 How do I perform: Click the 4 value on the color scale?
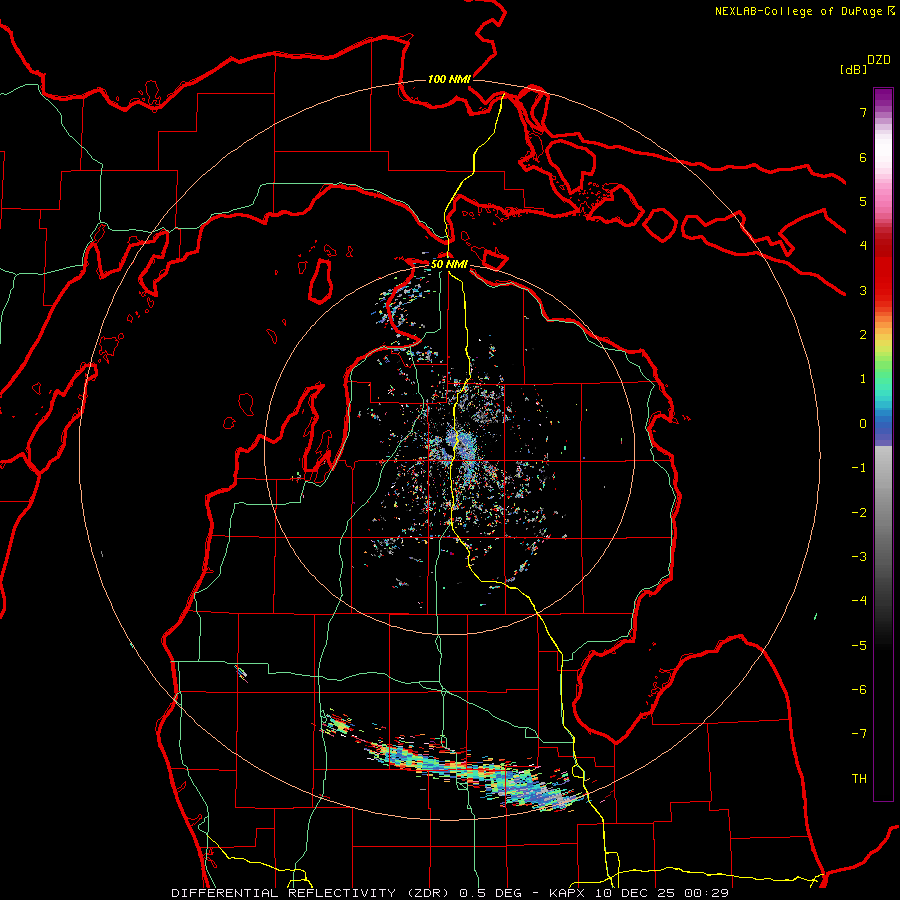(863, 246)
